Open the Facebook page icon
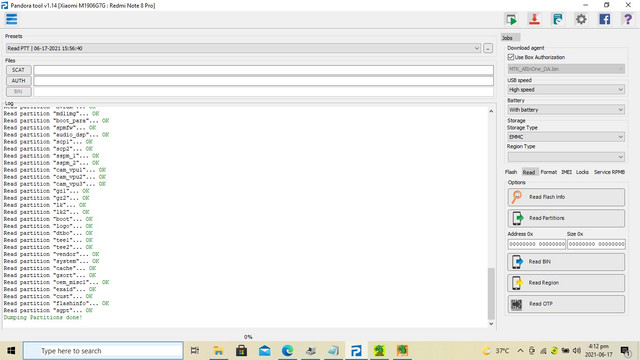Image resolution: width=640 pixels, height=360 pixels. [x=604, y=19]
